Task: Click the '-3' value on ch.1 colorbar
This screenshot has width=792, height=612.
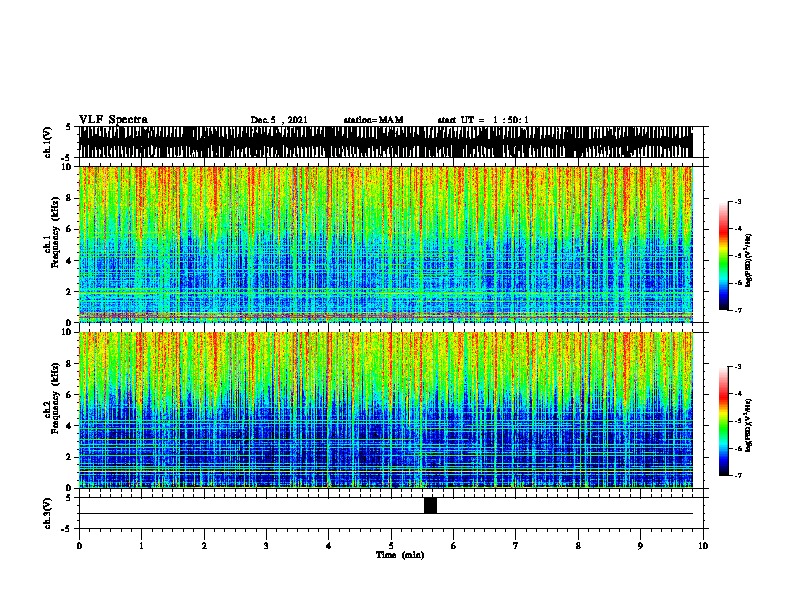Action: (x=738, y=202)
